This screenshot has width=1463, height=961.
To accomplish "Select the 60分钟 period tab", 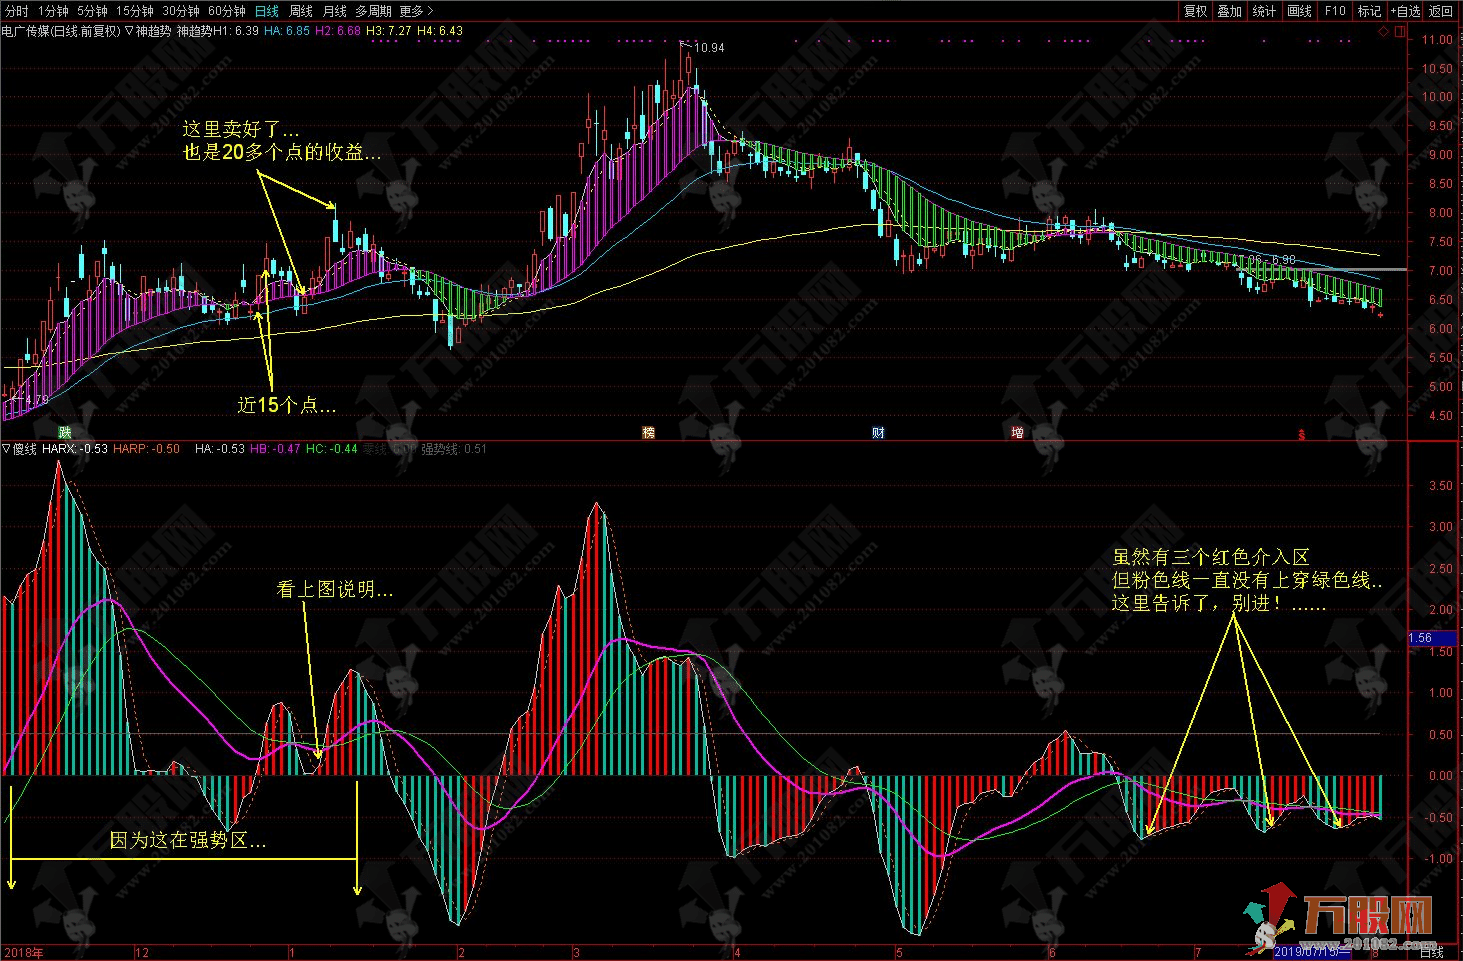I will (227, 11).
